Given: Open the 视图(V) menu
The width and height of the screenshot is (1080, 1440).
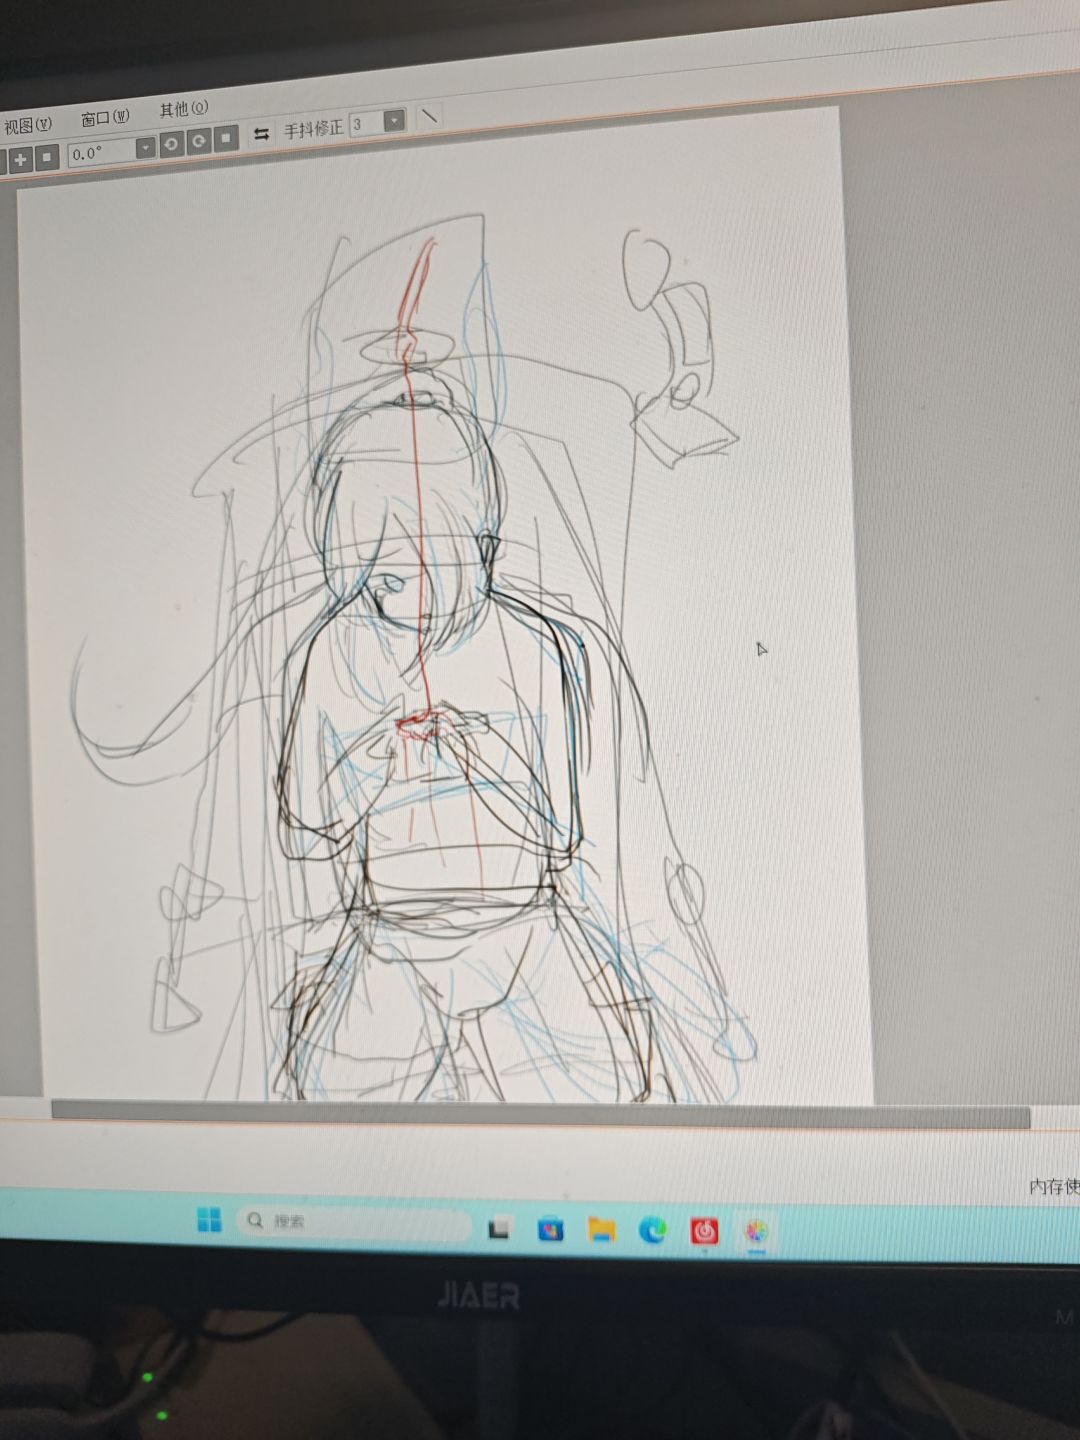Looking at the screenshot, I should tap(27, 125).
